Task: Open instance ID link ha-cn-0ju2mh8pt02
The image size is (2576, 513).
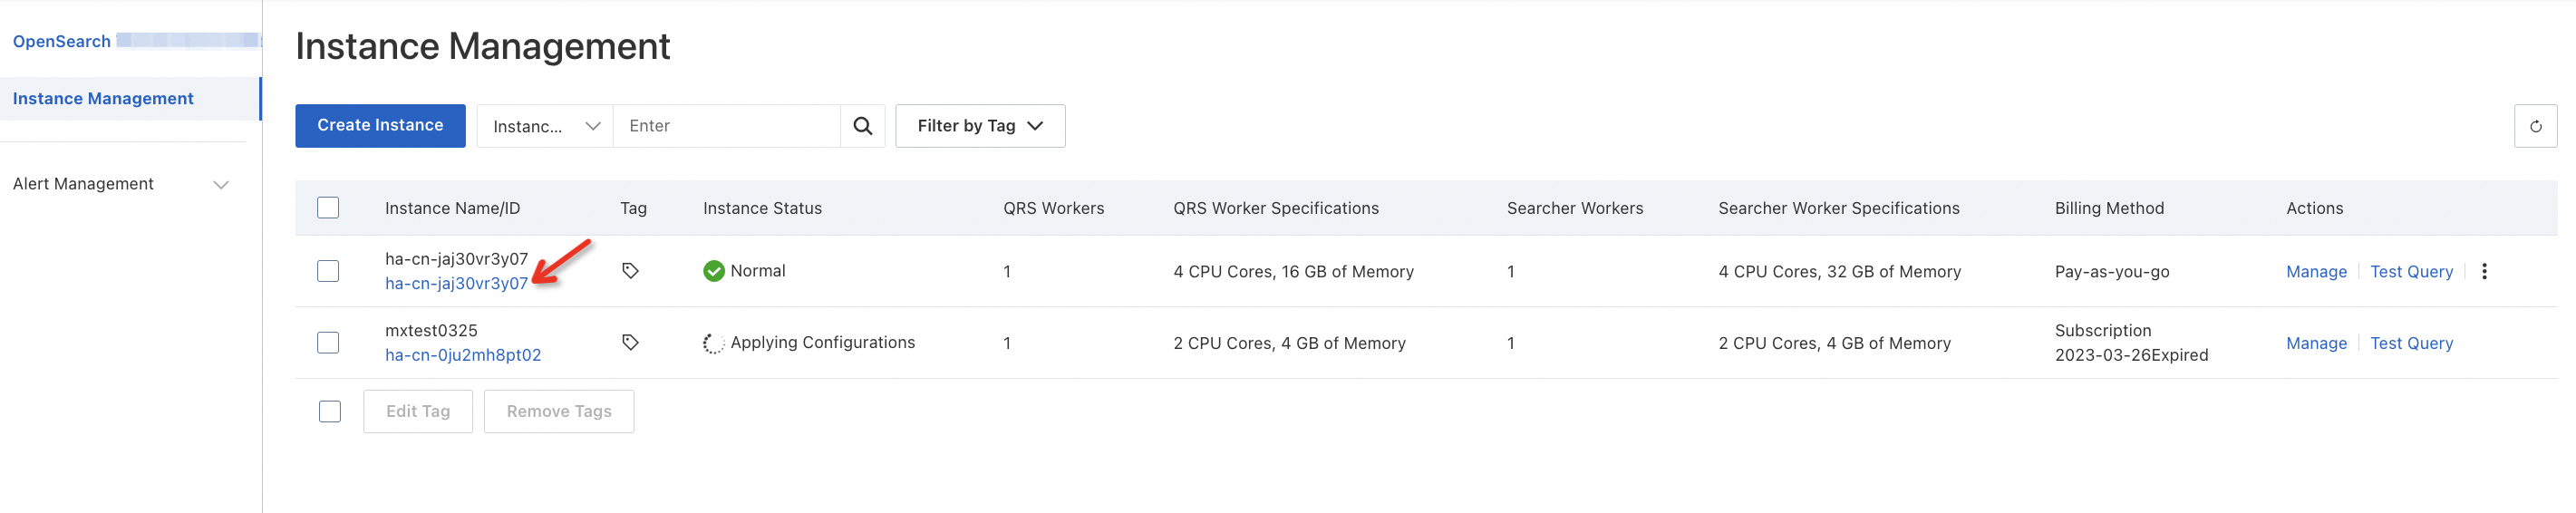Action: (463, 355)
